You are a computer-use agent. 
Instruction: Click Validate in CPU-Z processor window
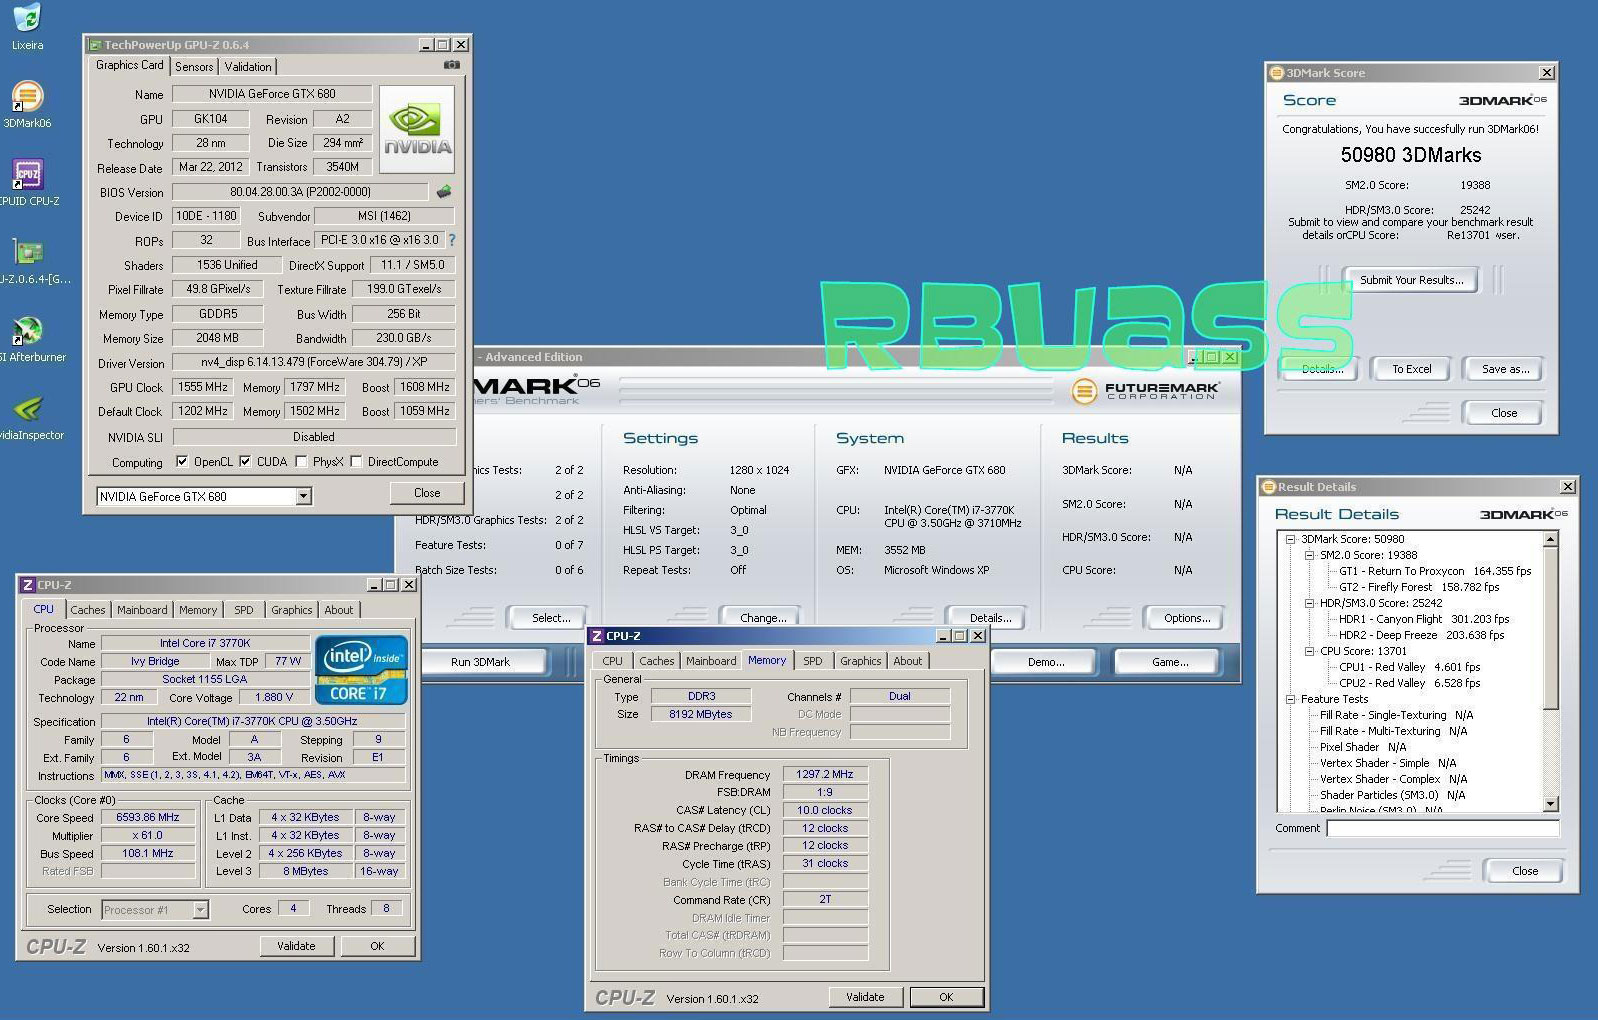click(x=296, y=946)
